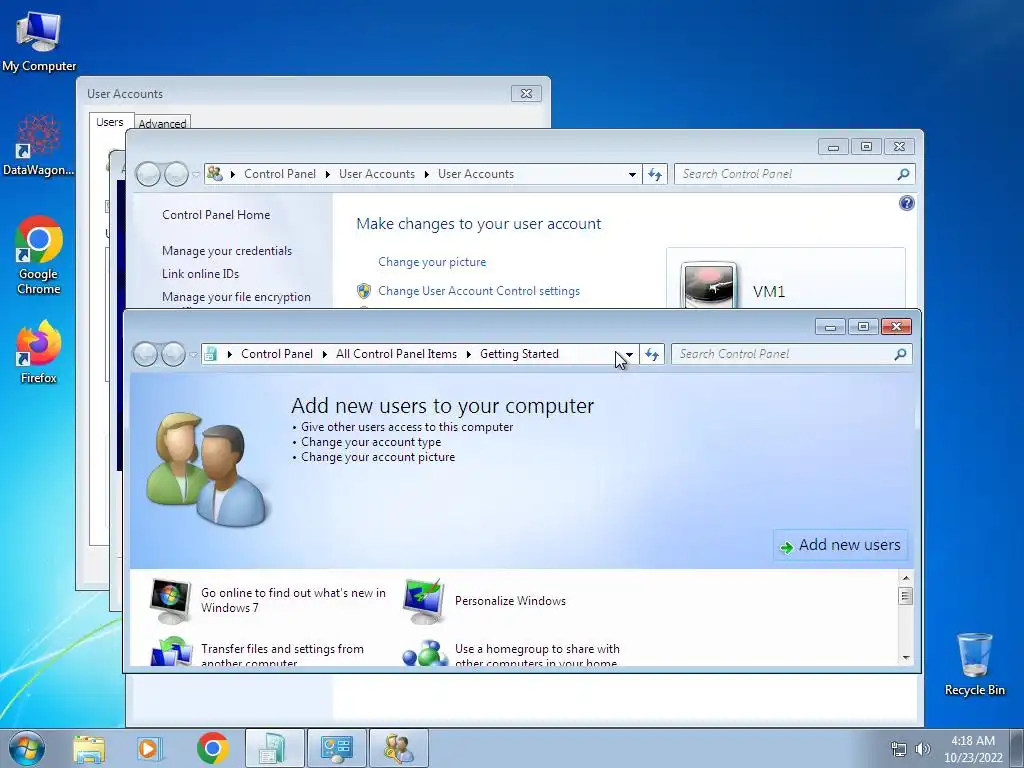Click Getting Started list scrollbar down arrow
Viewport: 1024px width, 768px height.
[x=905, y=658]
